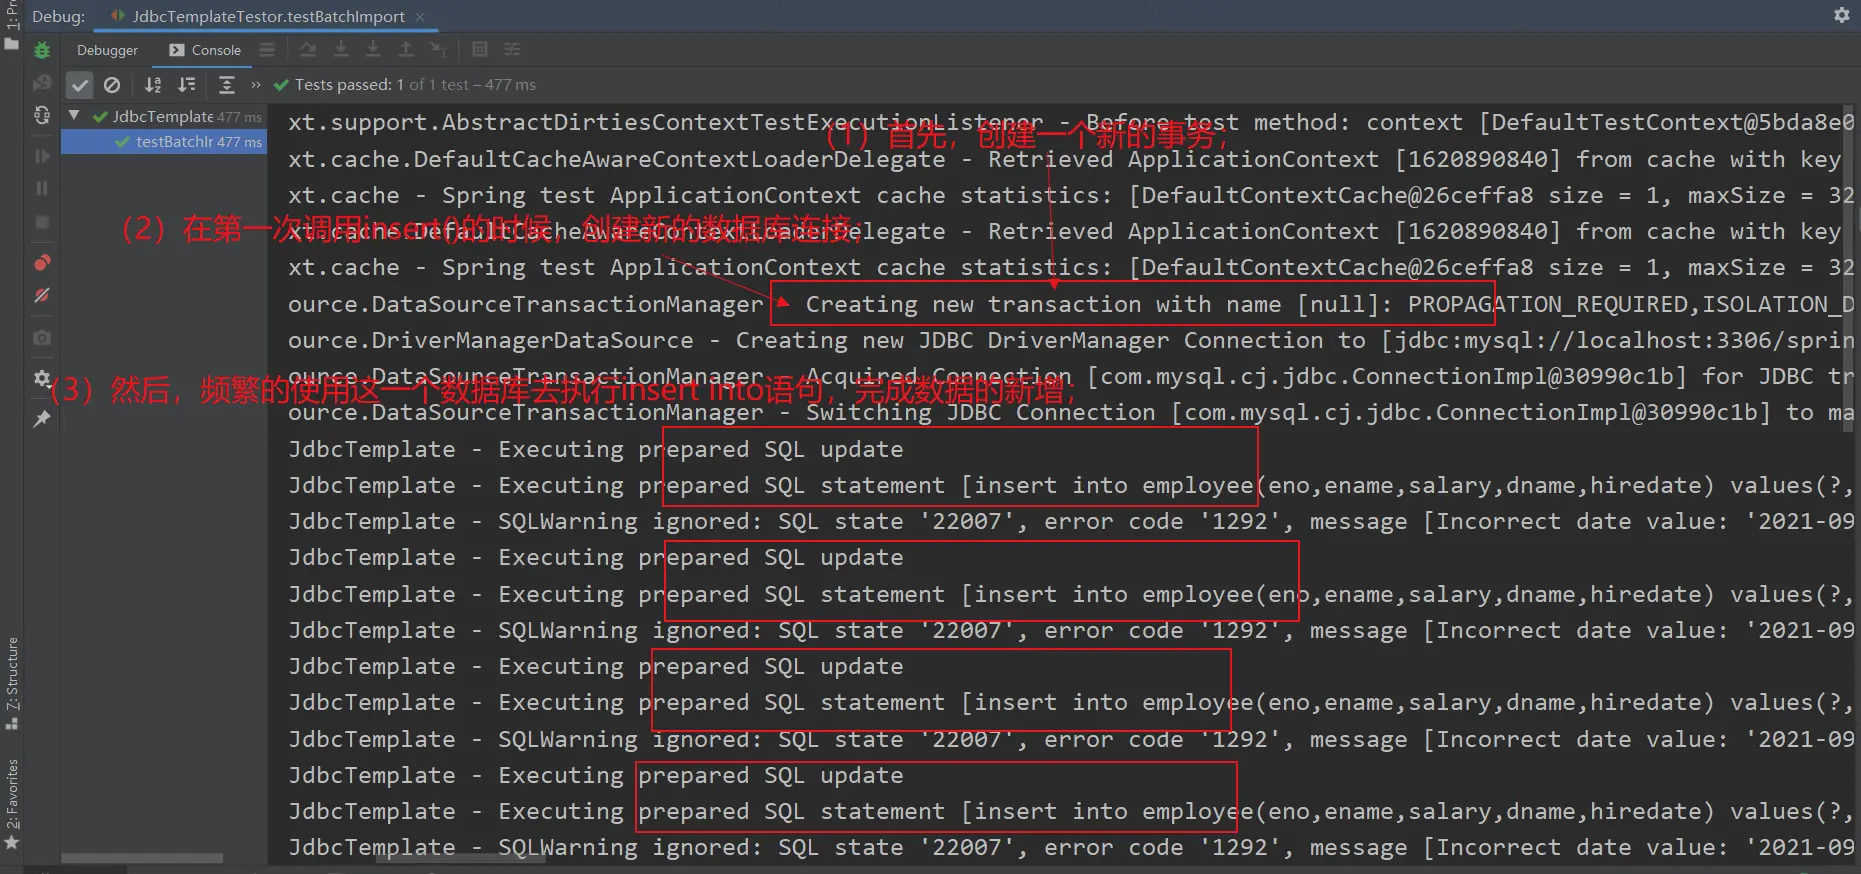This screenshot has height=874, width=1861.
Task: Click the 'Creating new transaction with name' log line
Action: coord(1070,304)
